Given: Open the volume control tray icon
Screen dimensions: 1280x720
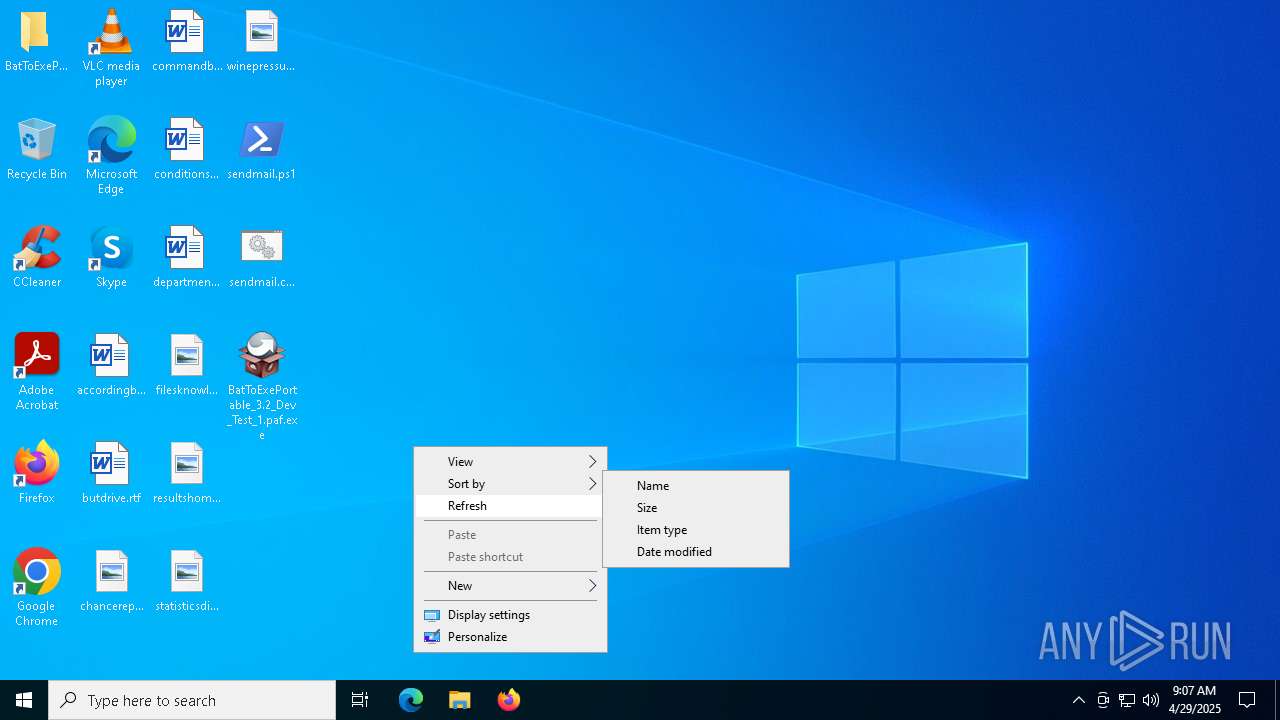Looking at the screenshot, I should 1151,700.
